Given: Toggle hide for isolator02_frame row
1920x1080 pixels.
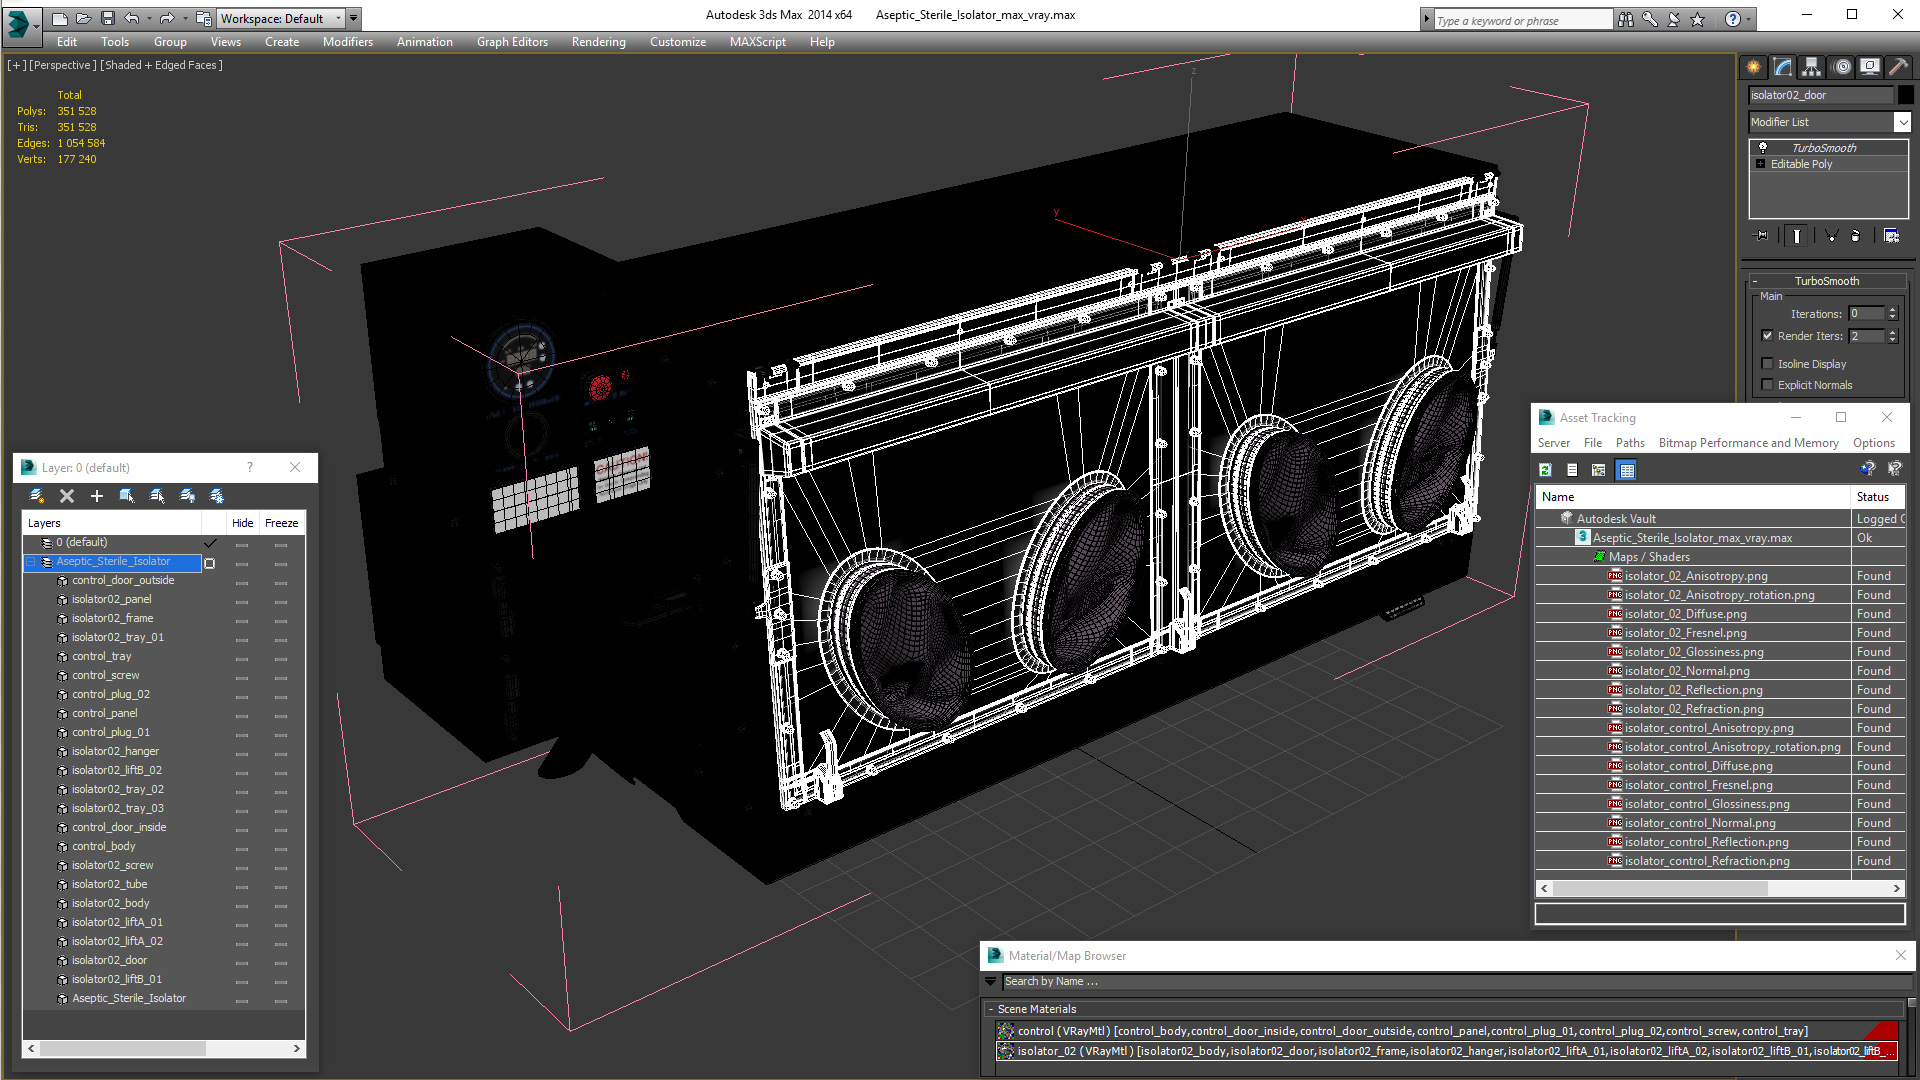Looking at the screenshot, I should 242,621.
